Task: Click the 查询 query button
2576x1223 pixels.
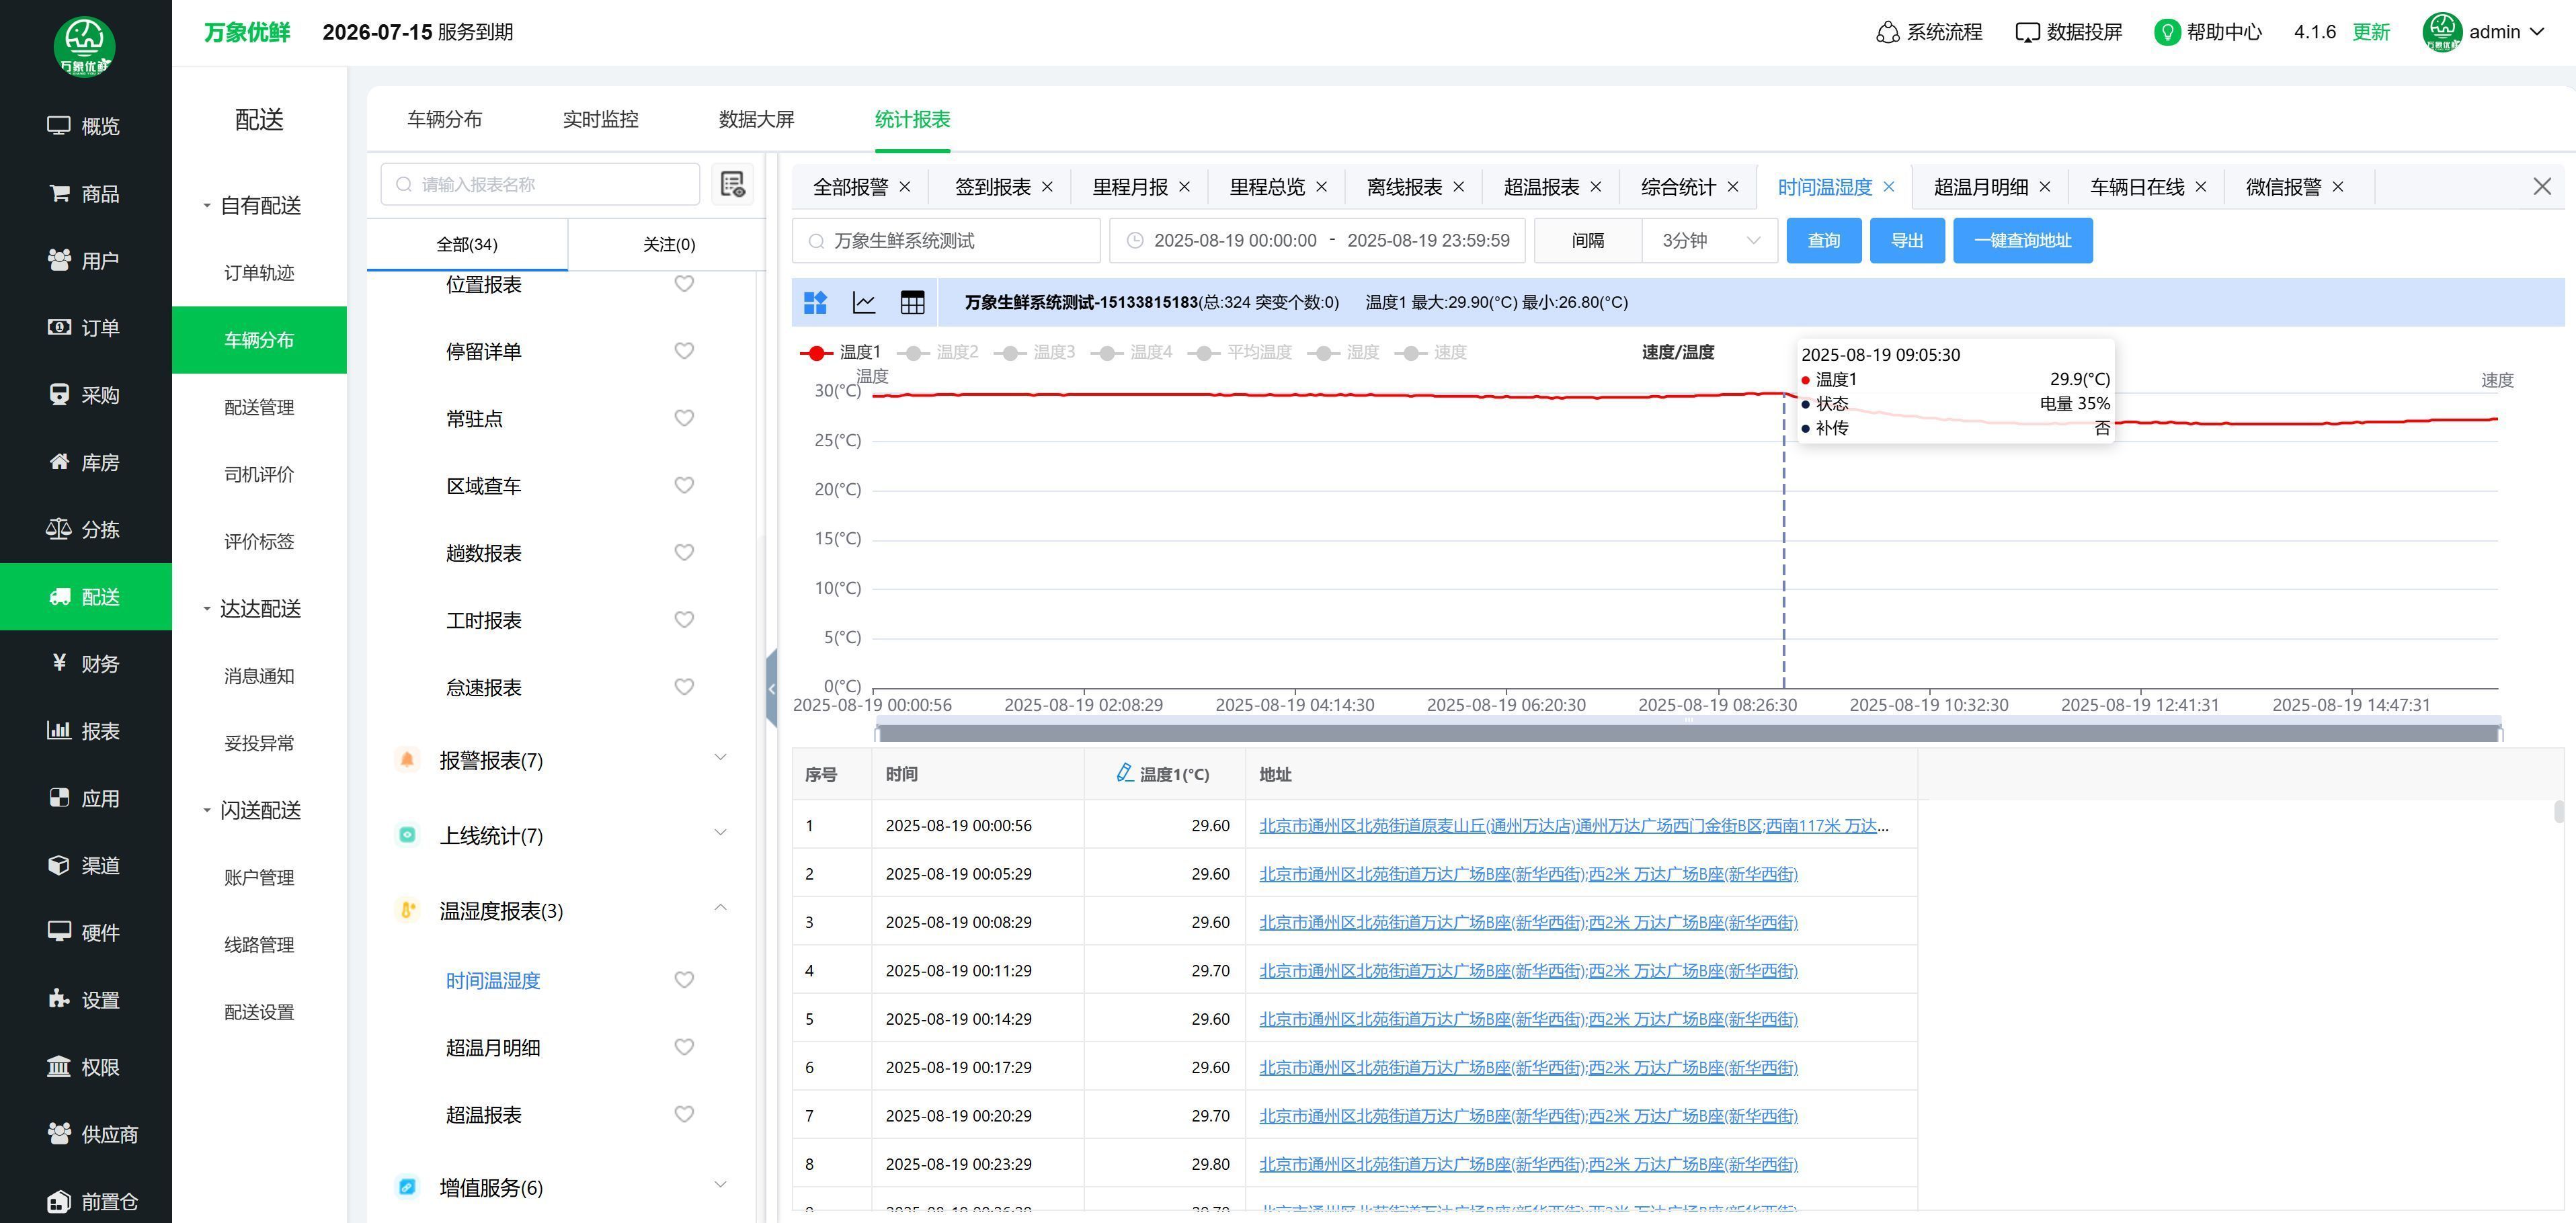Action: pos(1824,241)
